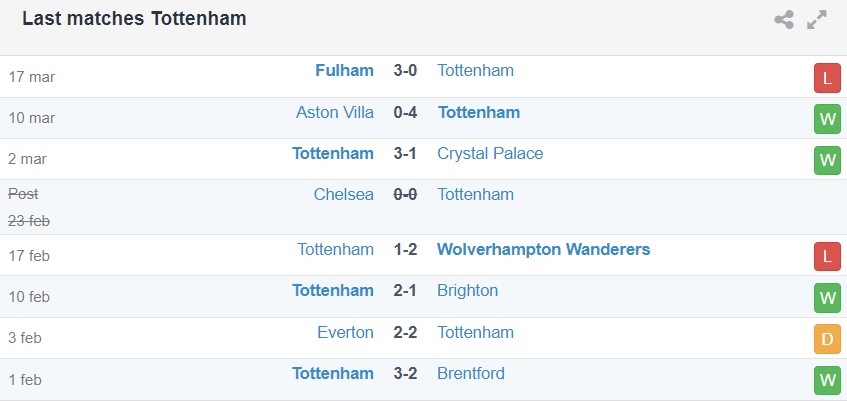Image resolution: width=847 pixels, height=401 pixels.
Task: Click Wolverhampton Wanderers team name
Action: (x=543, y=249)
